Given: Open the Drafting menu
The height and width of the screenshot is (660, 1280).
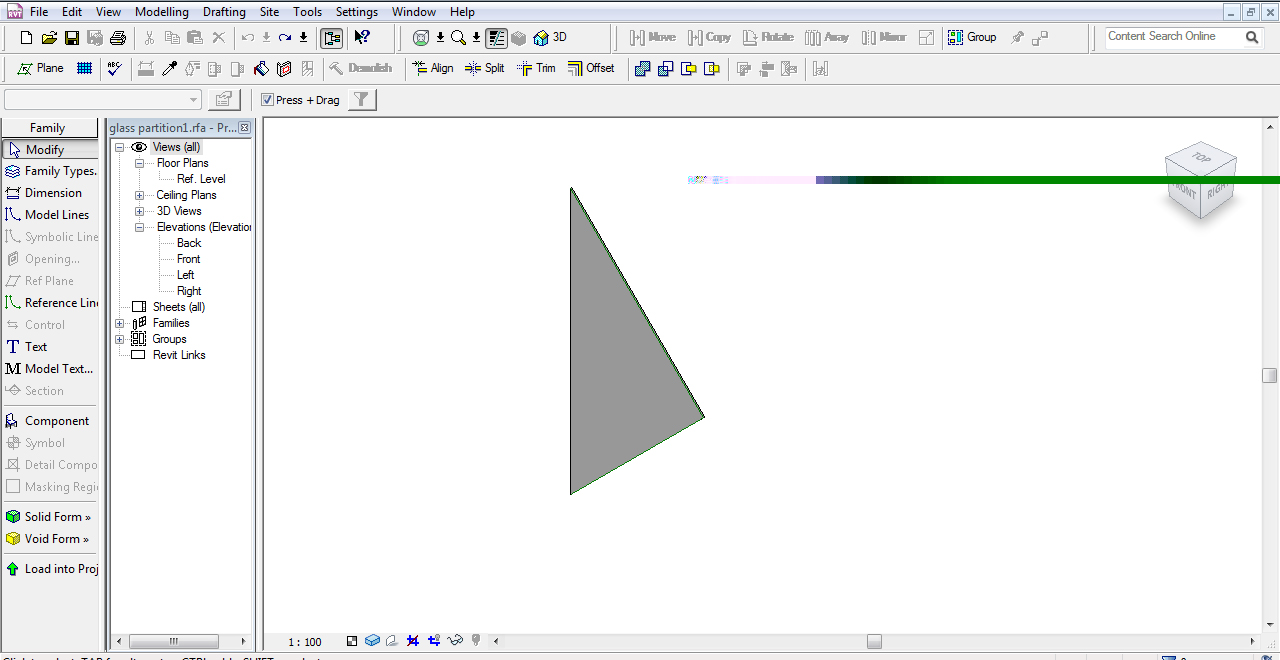Looking at the screenshot, I should [x=224, y=12].
